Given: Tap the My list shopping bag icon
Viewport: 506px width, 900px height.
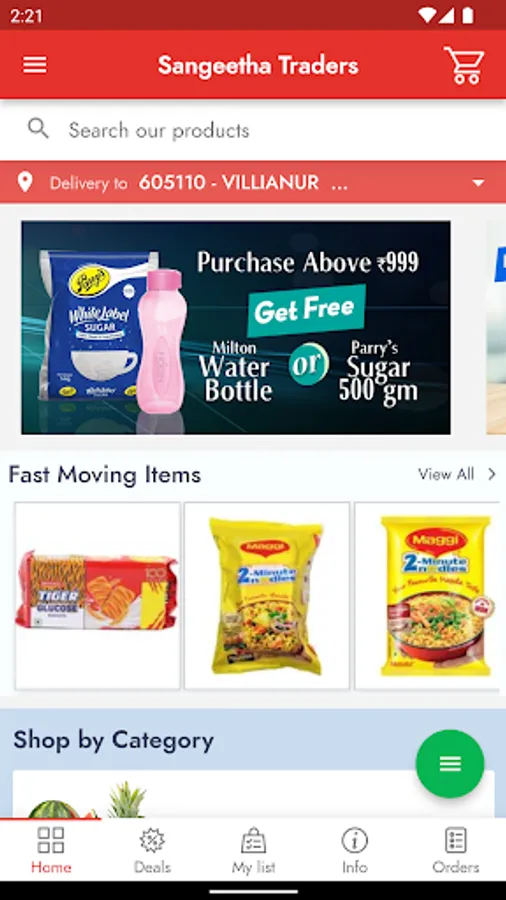Looking at the screenshot, I should click(253, 841).
